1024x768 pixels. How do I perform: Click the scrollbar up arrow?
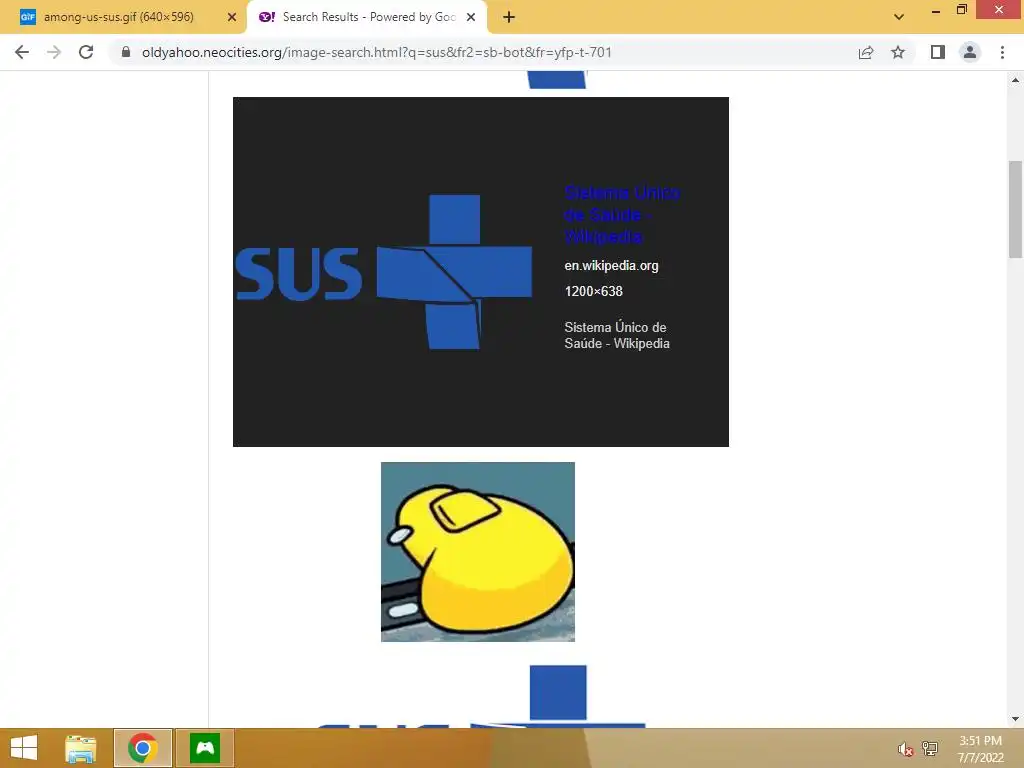coord(1015,80)
